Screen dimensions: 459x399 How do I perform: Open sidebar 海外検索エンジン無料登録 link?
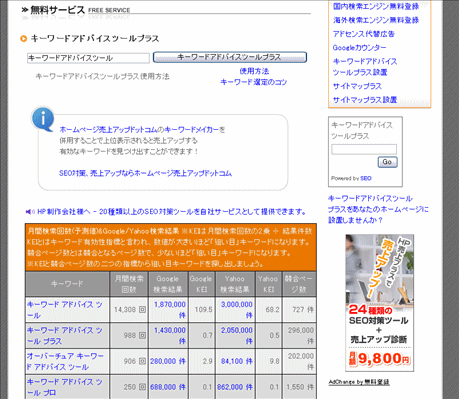pos(376,20)
